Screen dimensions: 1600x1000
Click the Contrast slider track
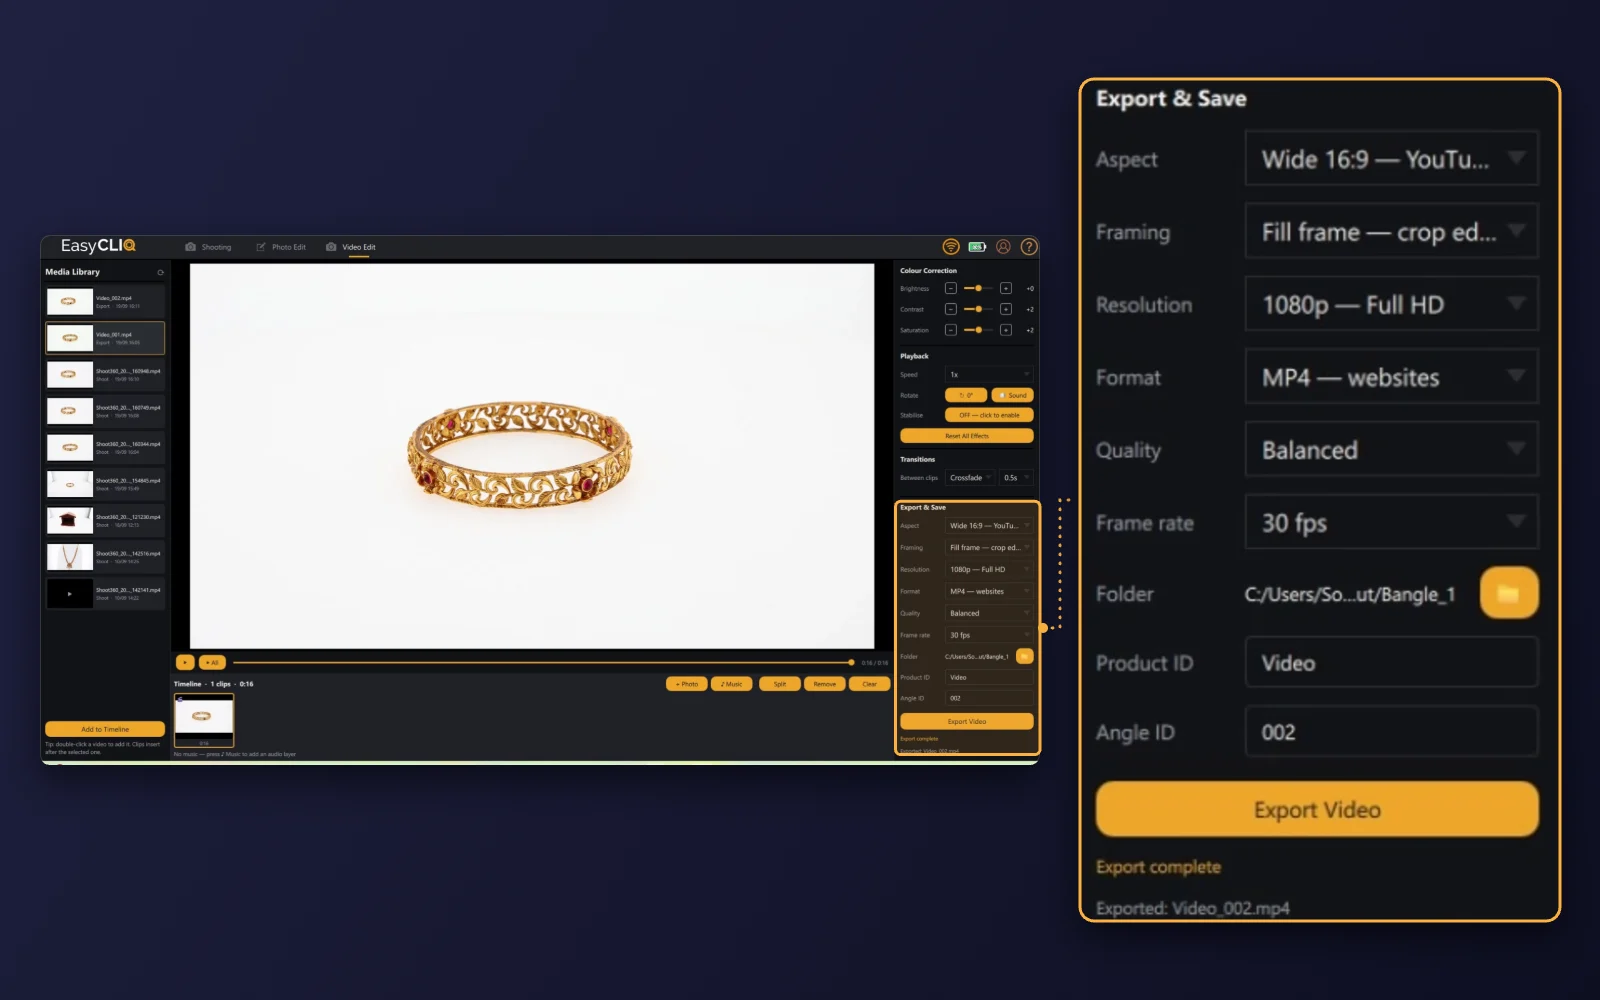[x=978, y=309]
